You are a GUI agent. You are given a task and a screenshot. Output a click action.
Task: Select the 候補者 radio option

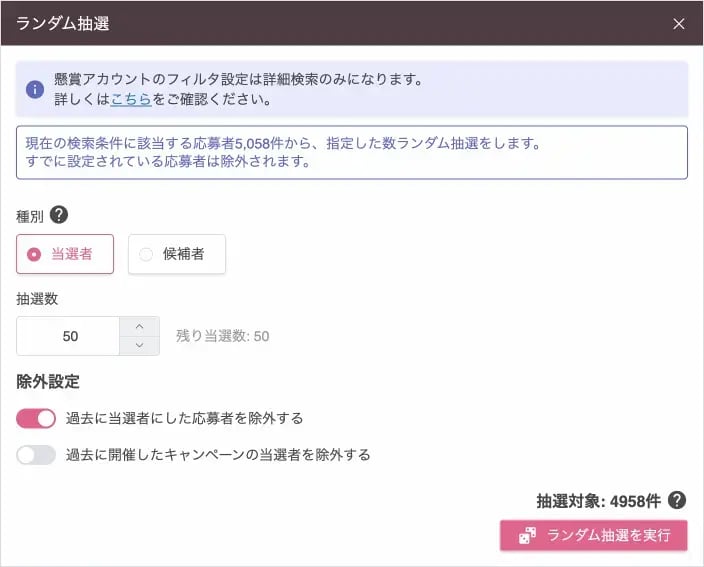point(176,254)
